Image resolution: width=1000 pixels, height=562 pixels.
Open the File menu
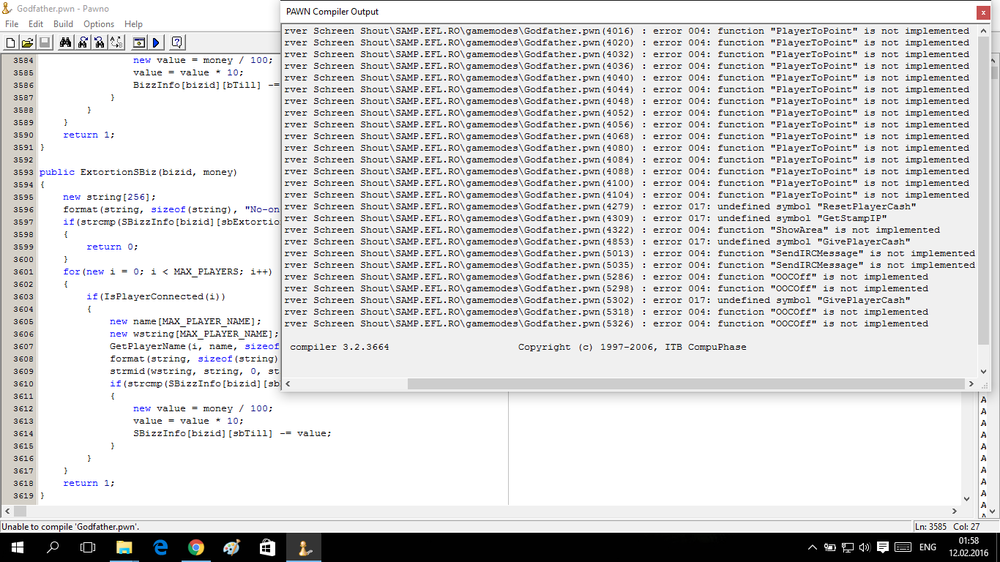coord(11,24)
